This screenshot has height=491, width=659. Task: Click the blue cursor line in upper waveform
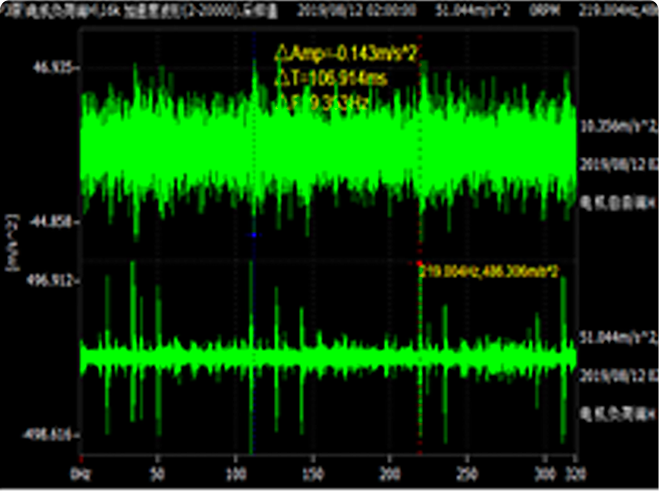click(x=254, y=150)
